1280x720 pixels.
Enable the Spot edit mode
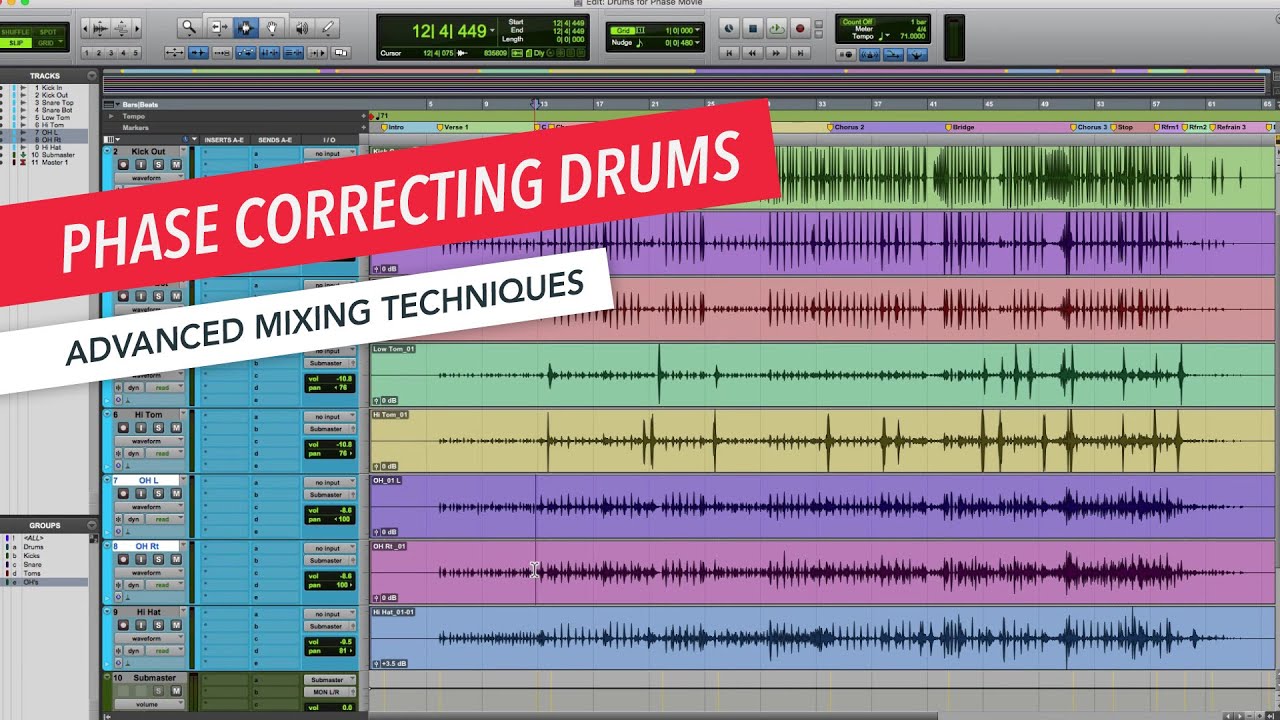tap(48, 32)
